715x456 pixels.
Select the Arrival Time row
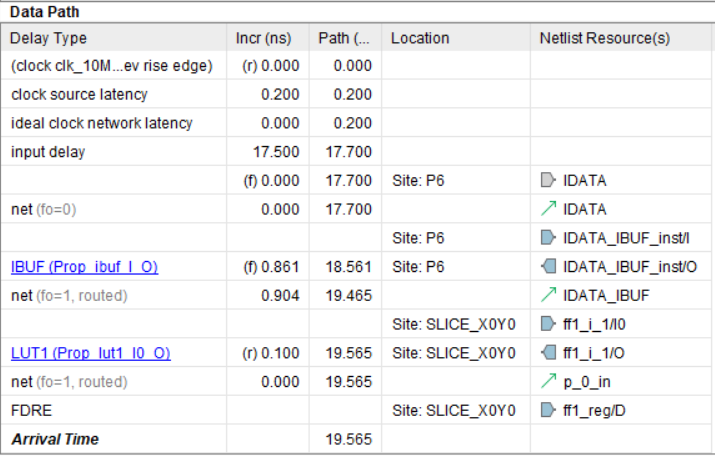point(55,439)
